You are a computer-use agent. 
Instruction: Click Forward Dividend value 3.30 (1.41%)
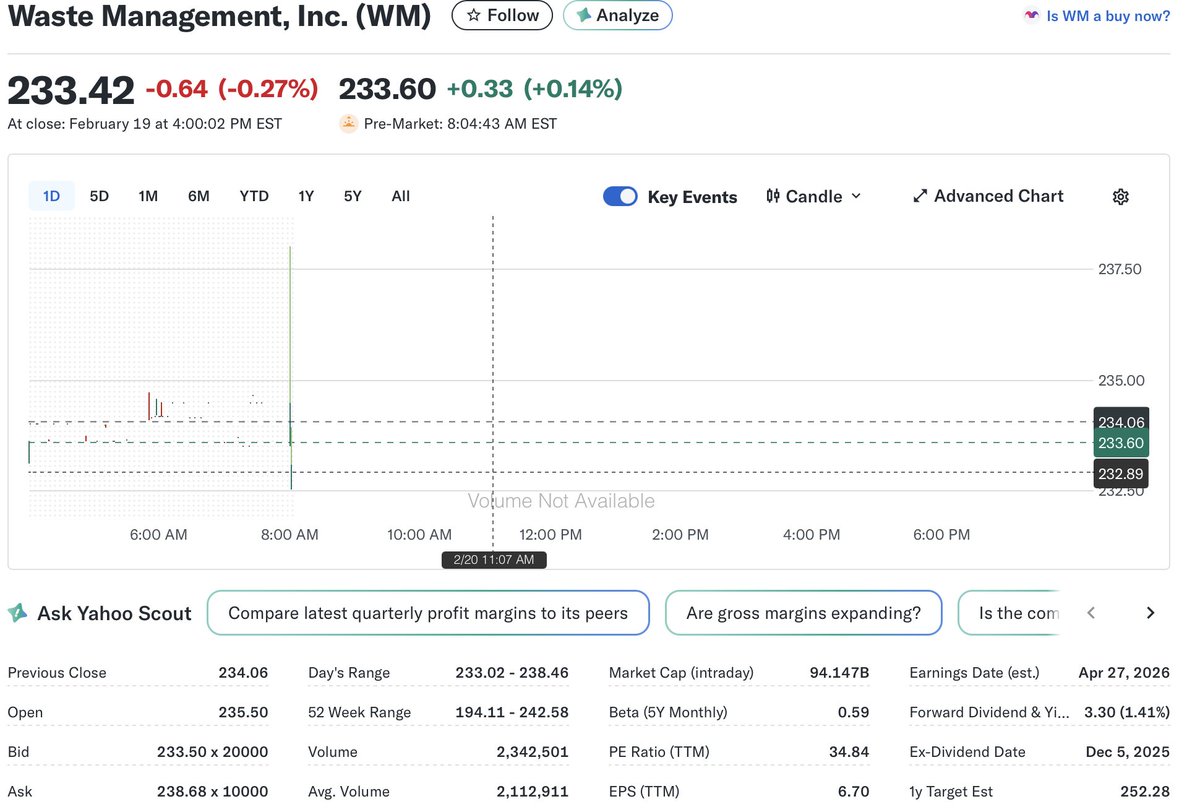(1127, 712)
